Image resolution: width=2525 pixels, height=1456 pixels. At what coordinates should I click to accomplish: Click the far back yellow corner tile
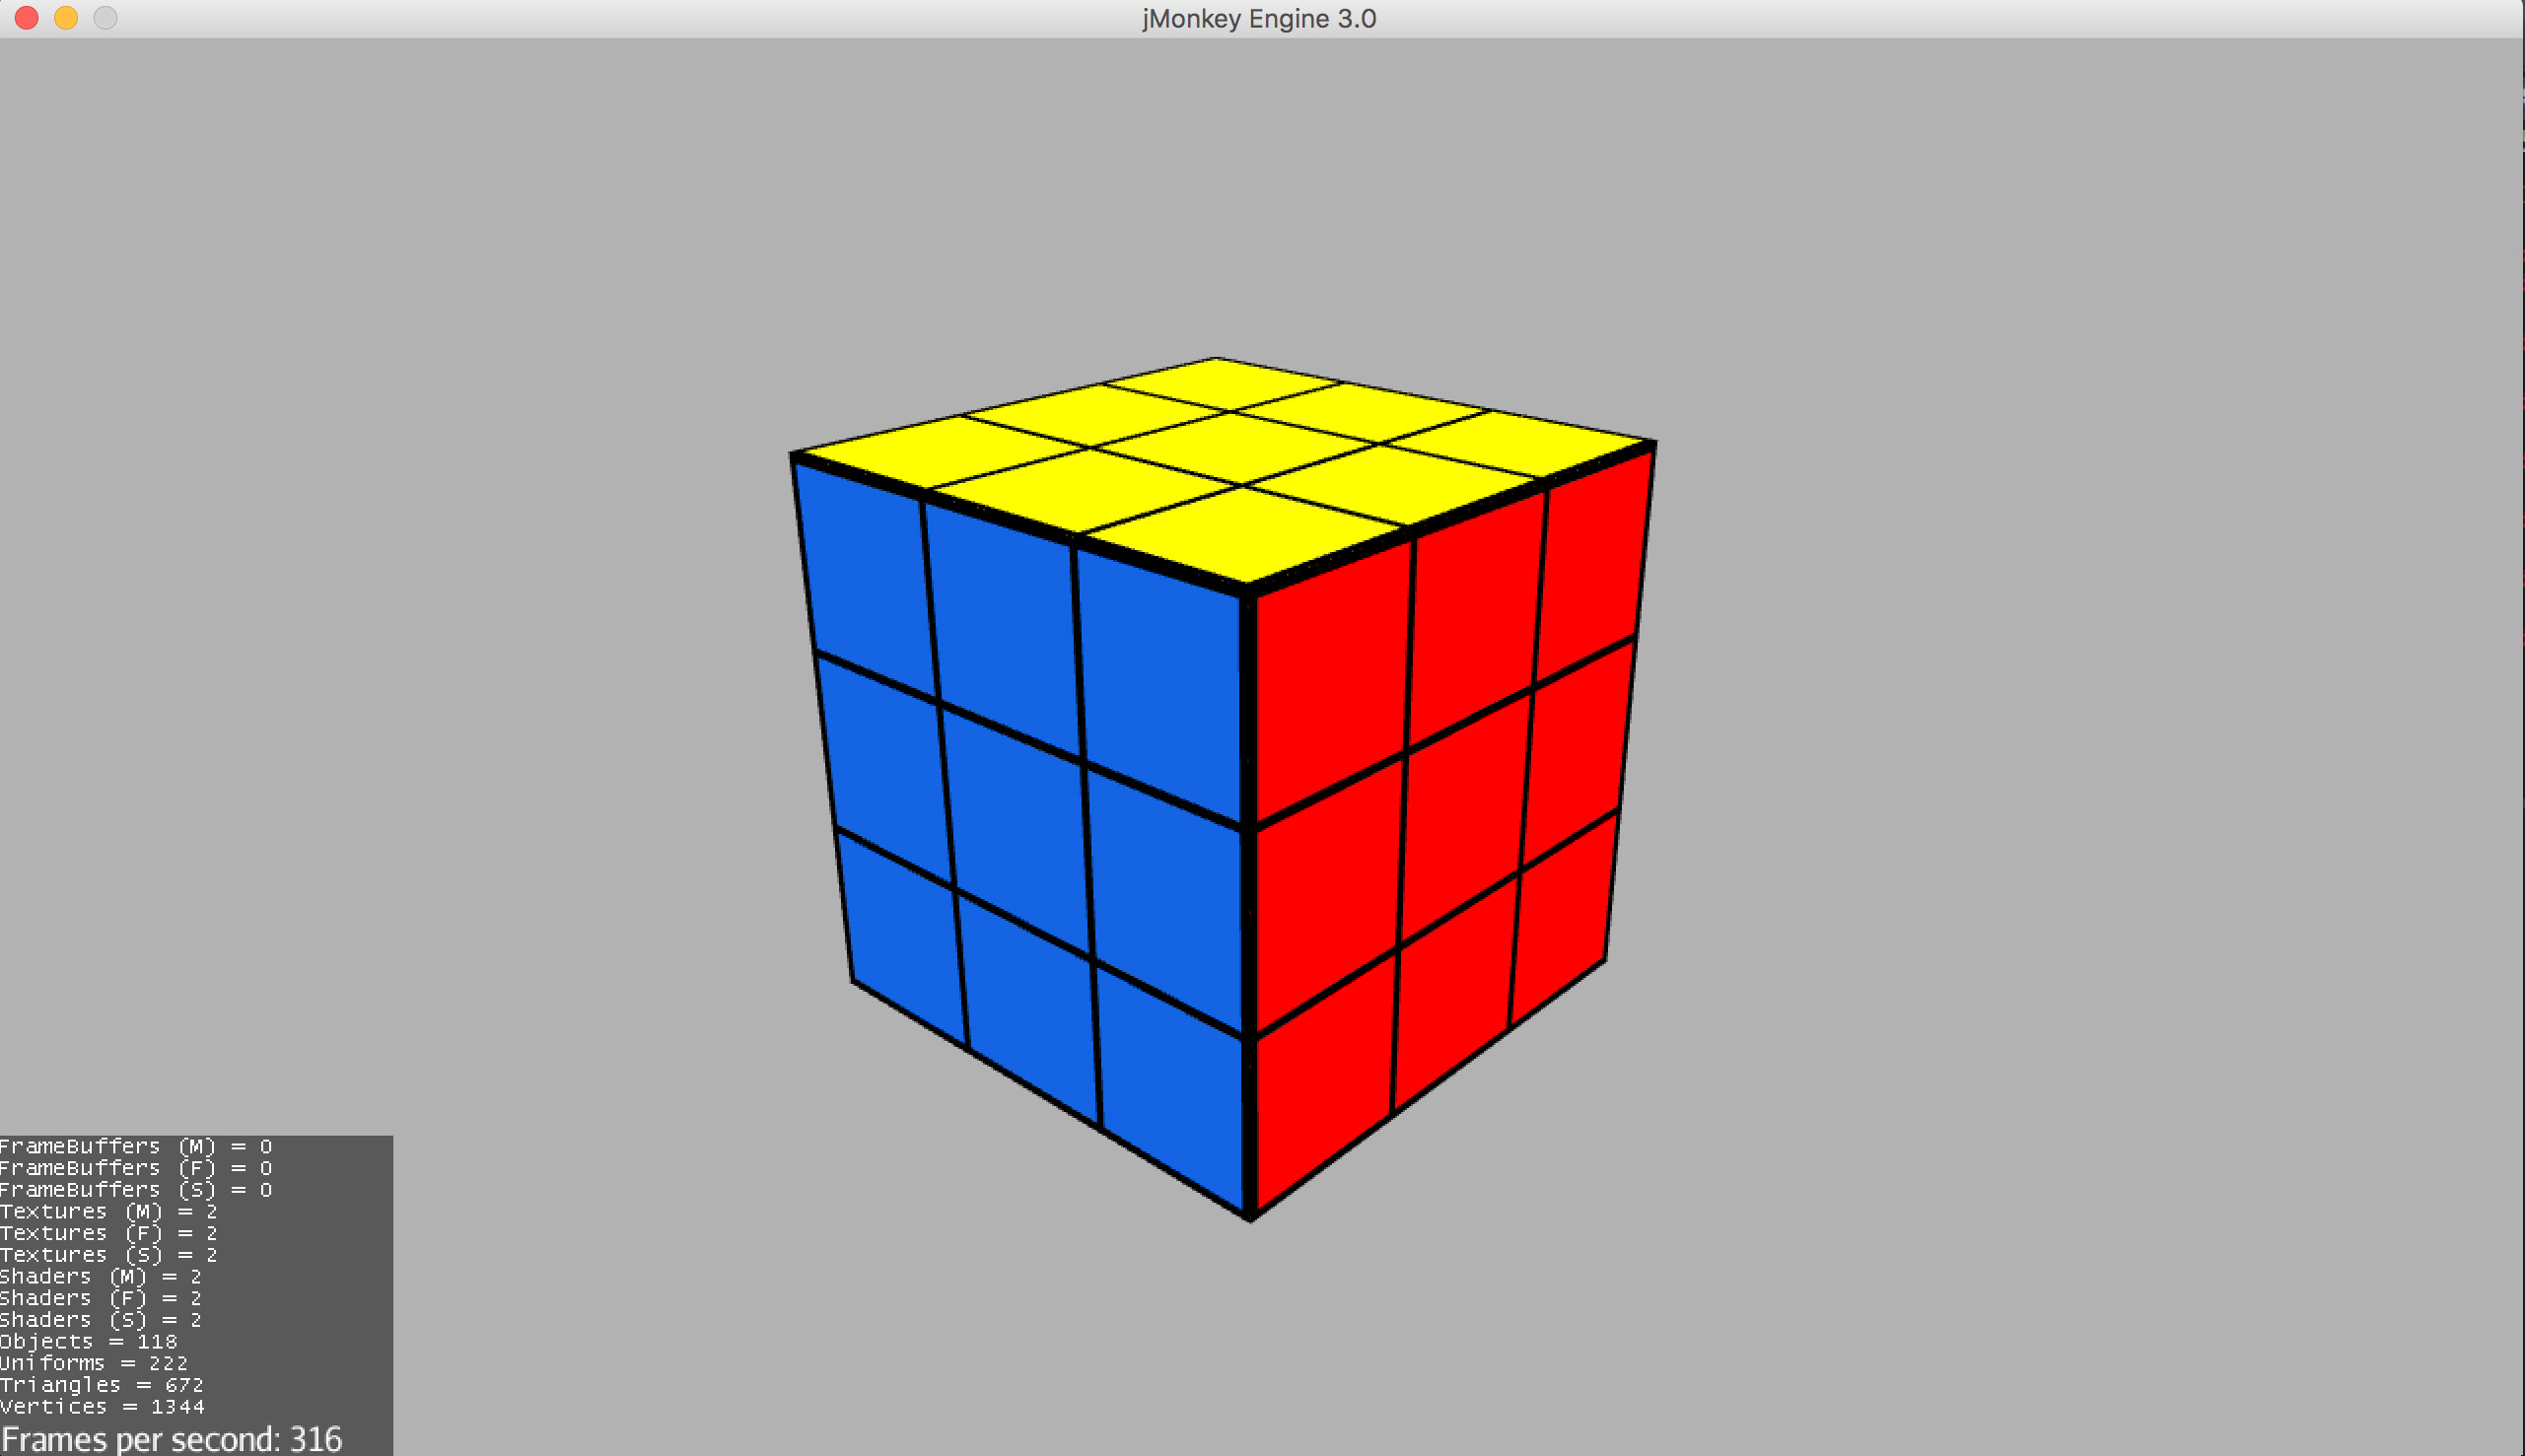pyautogui.click(x=1220, y=383)
